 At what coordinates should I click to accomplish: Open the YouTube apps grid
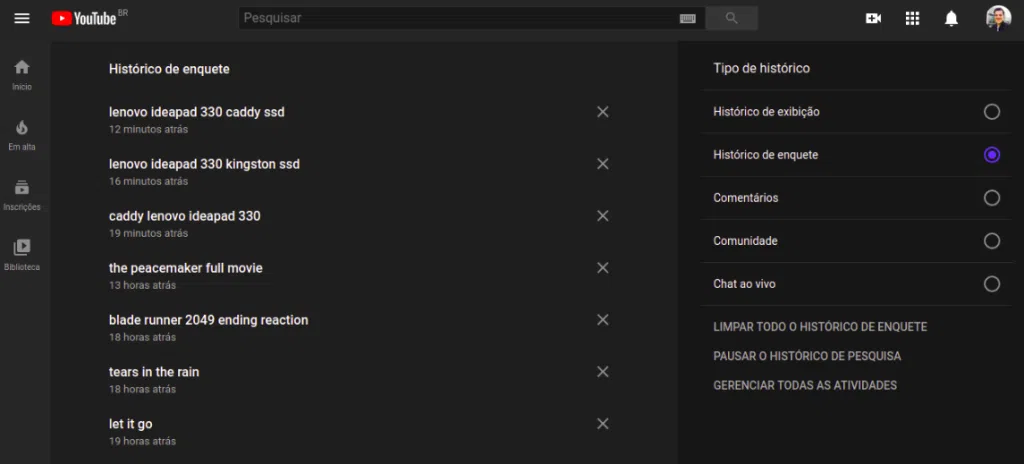pyautogui.click(x=912, y=18)
